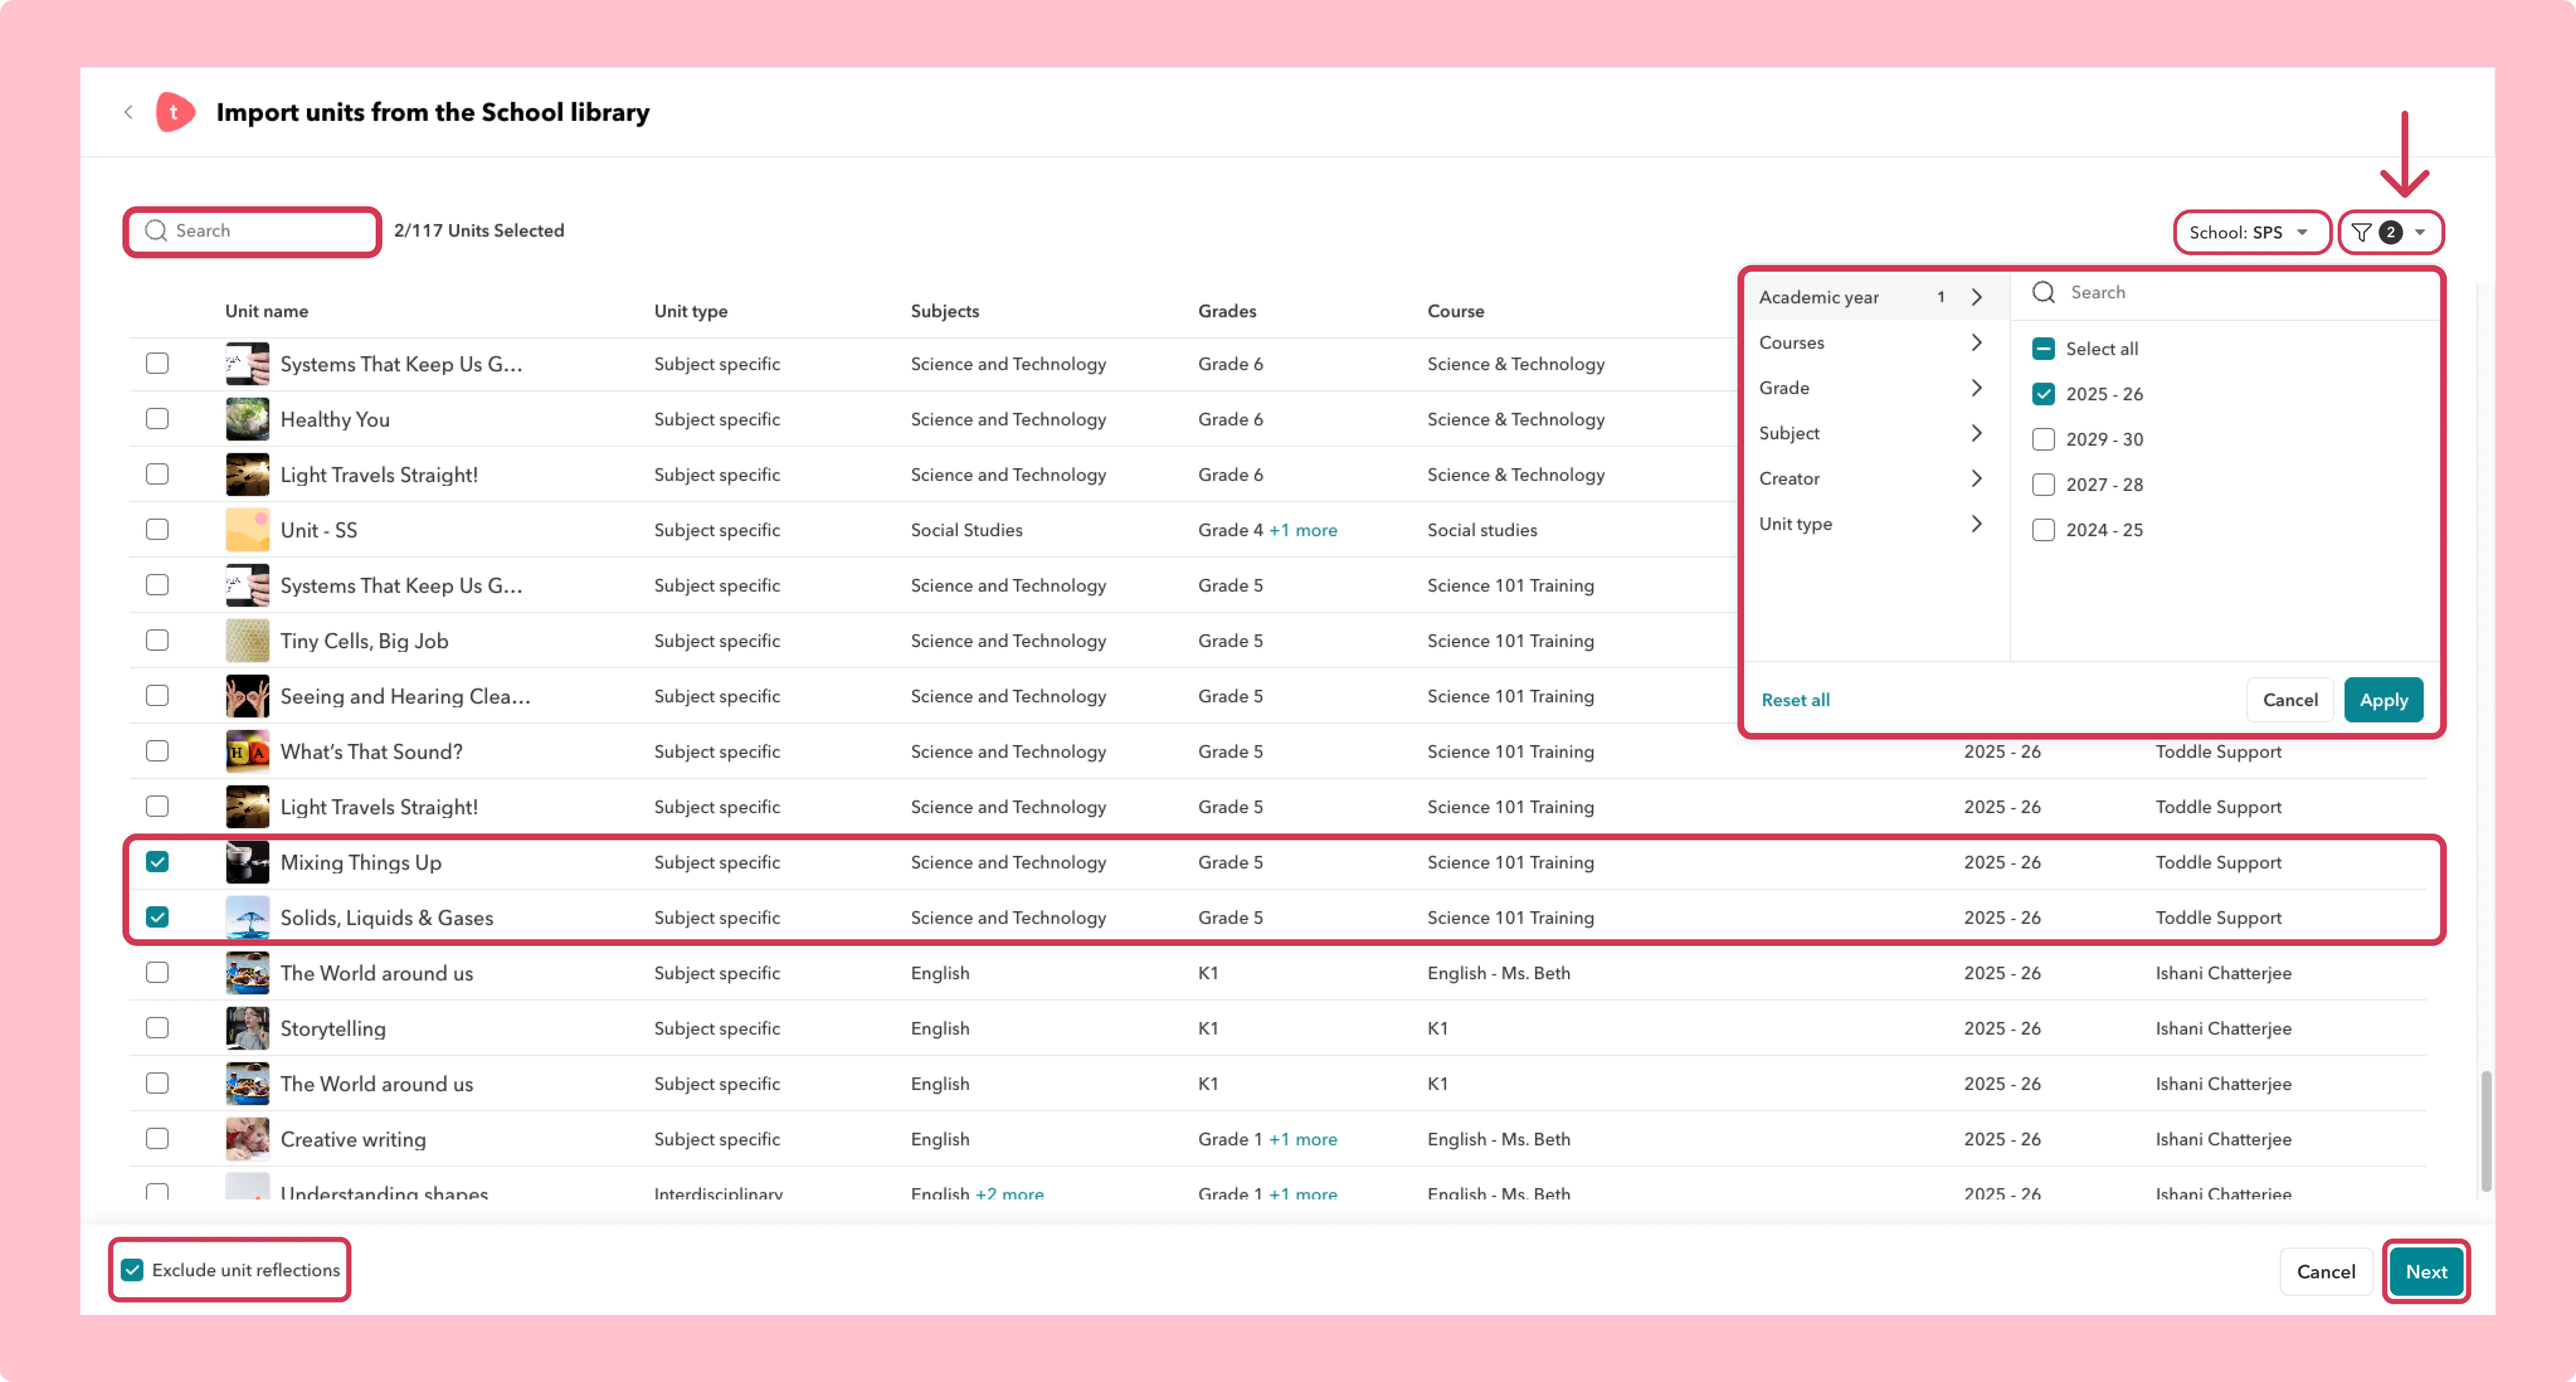
Task: Select the Storytelling unit checkbox
Action: 157,1028
